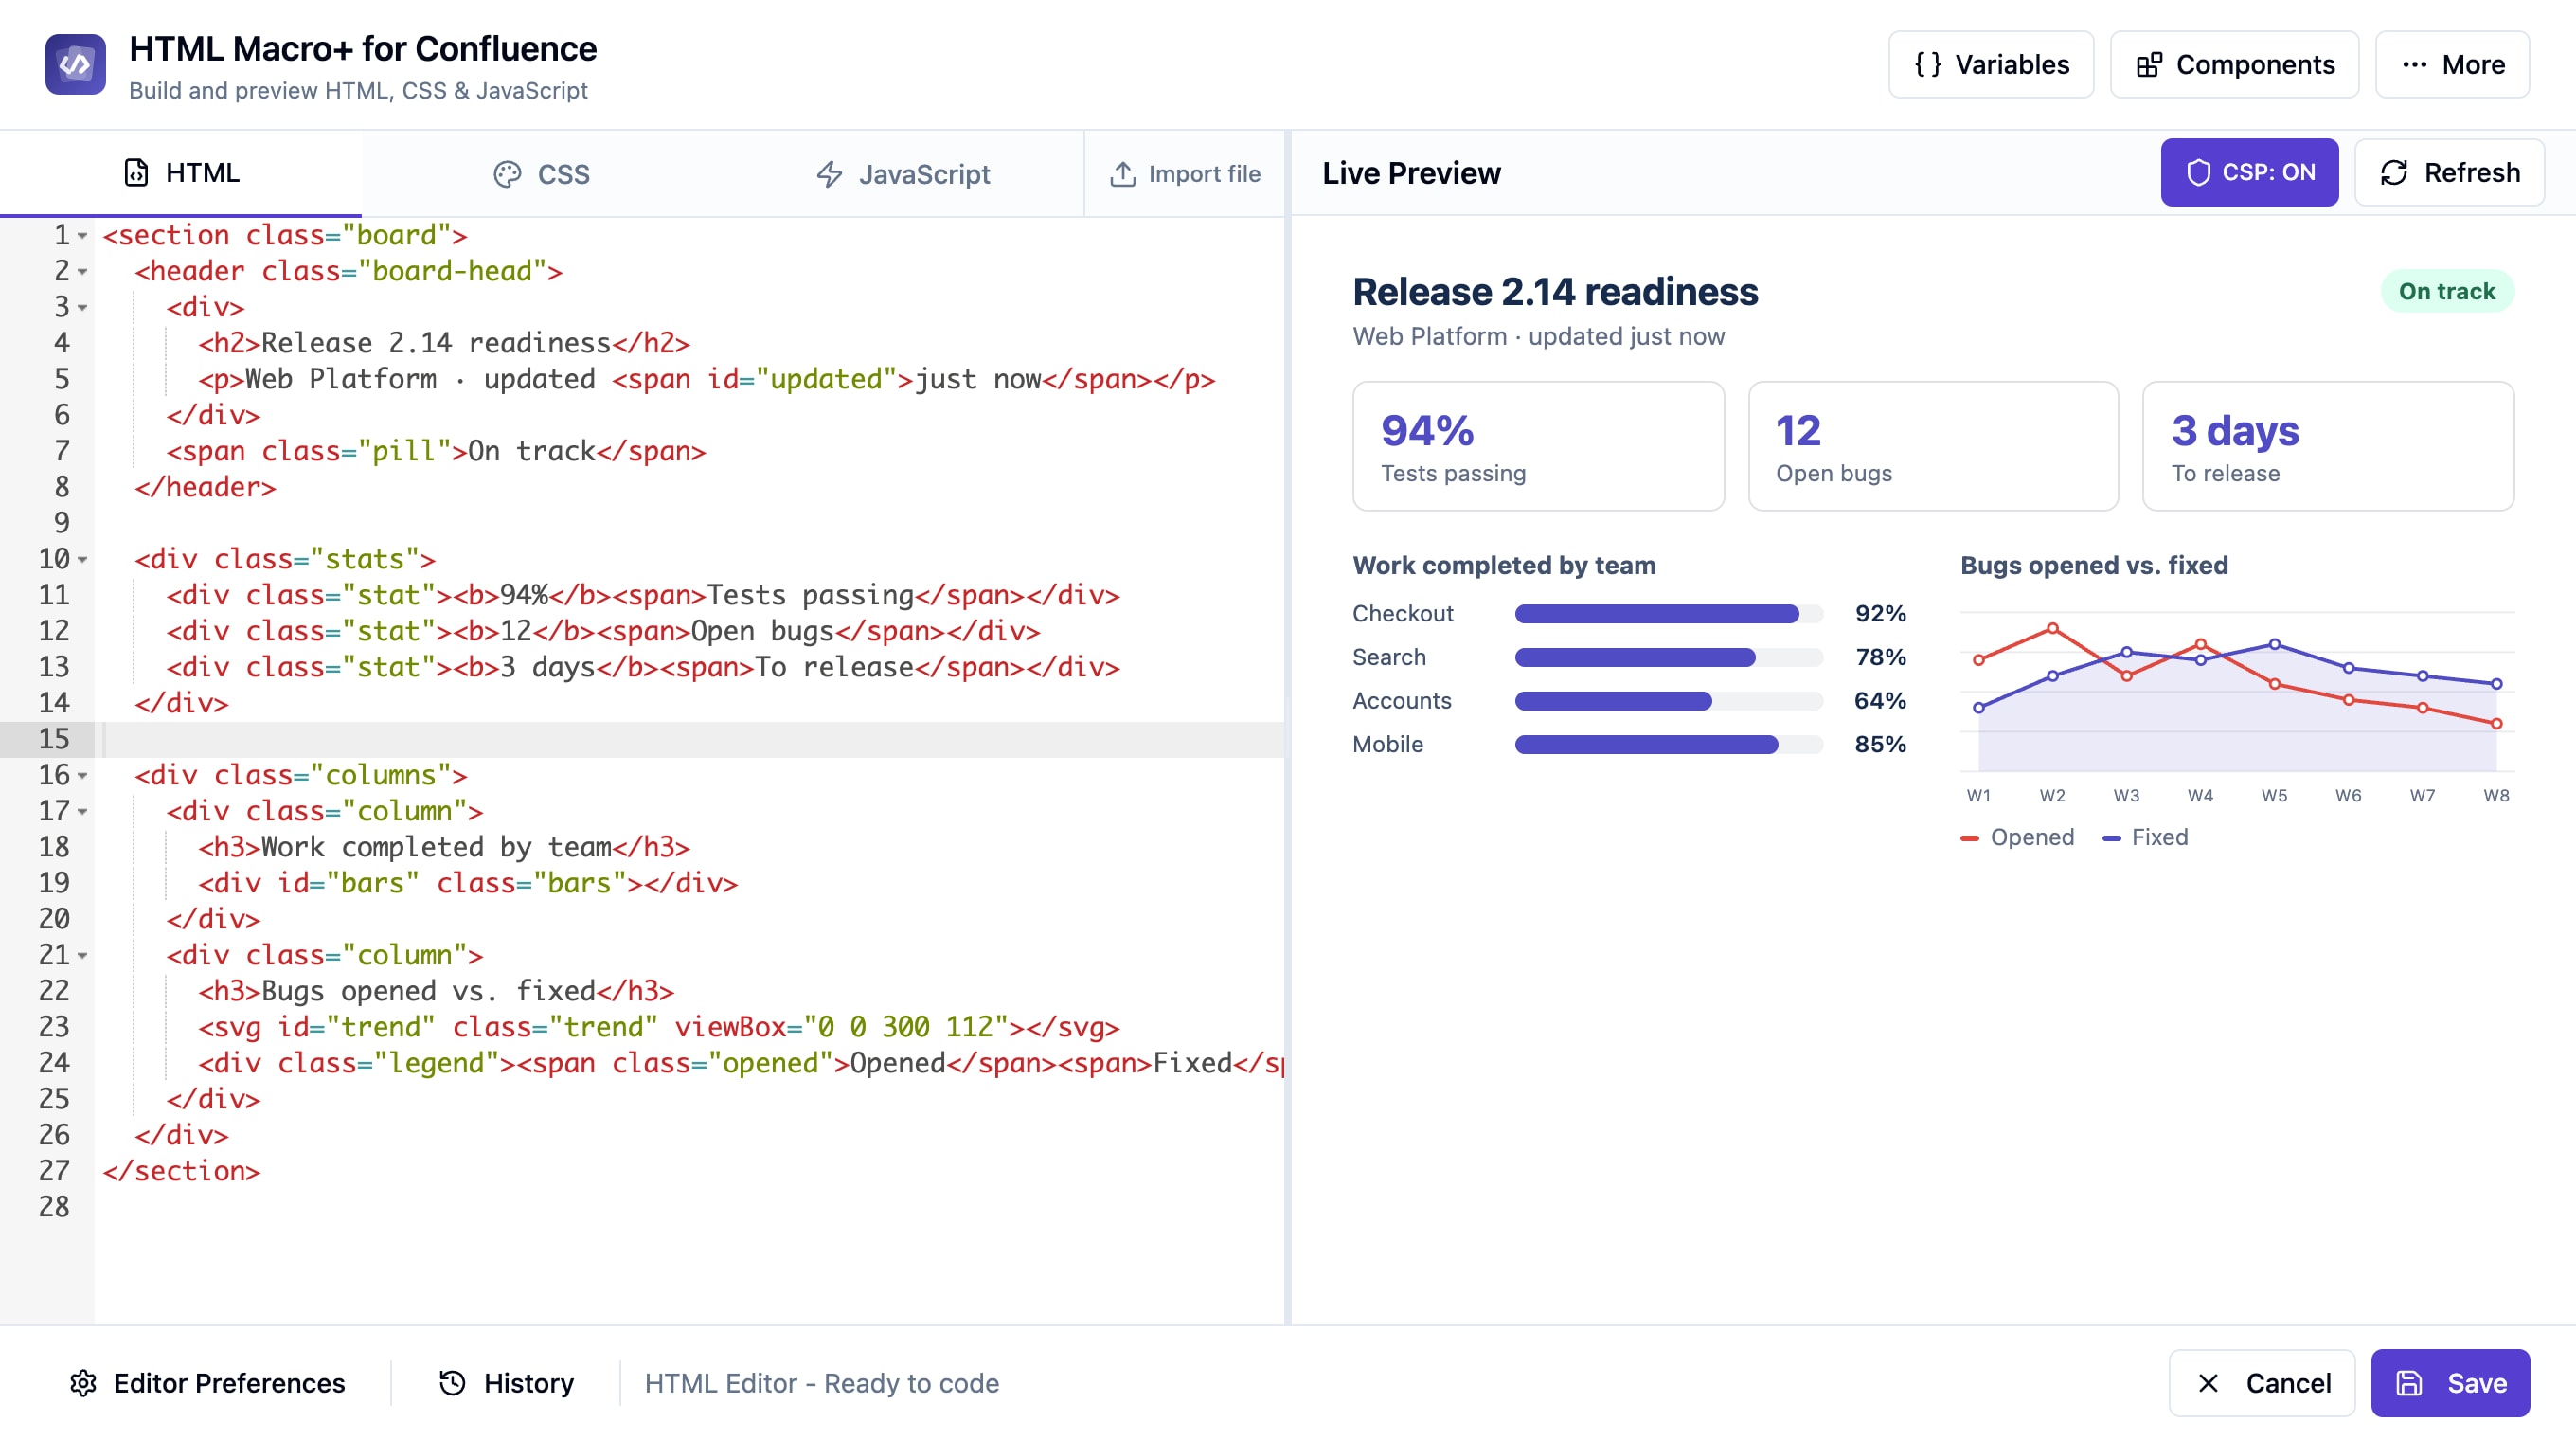
Task: Click the "Release 2.14 readiness" preview heading
Action: coord(1555,292)
